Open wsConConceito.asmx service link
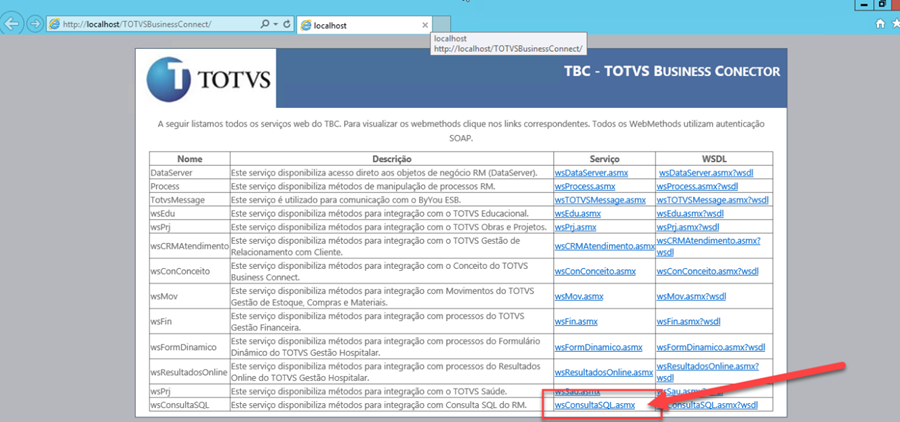This screenshot has width=900, height=422. (595, 272)
